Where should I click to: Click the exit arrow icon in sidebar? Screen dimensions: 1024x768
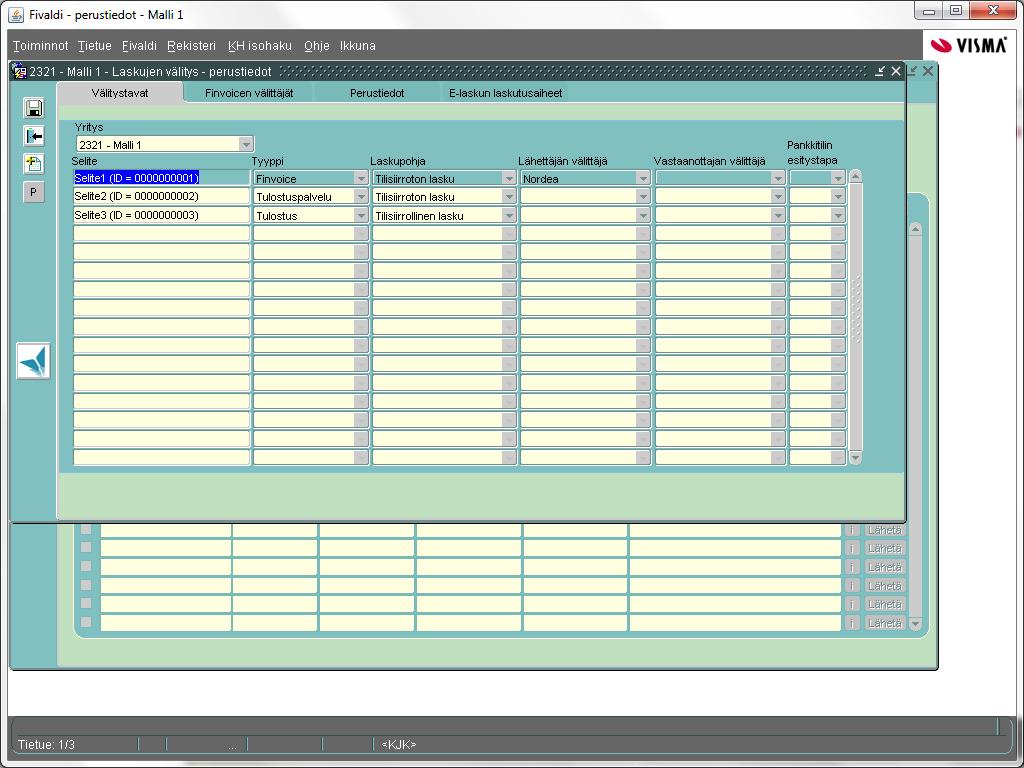[x=34, y=136]
